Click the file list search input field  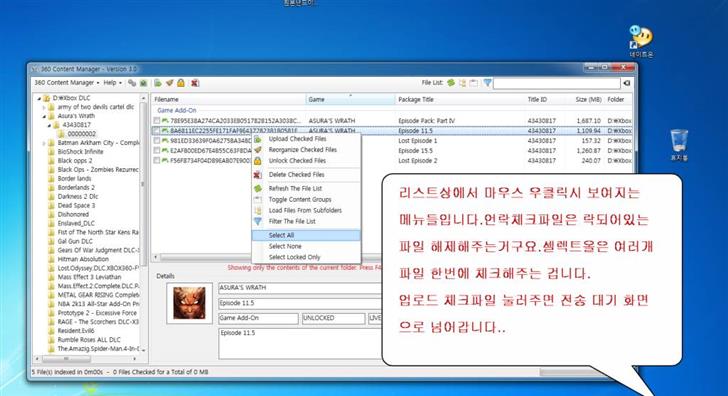pos(557,83)
